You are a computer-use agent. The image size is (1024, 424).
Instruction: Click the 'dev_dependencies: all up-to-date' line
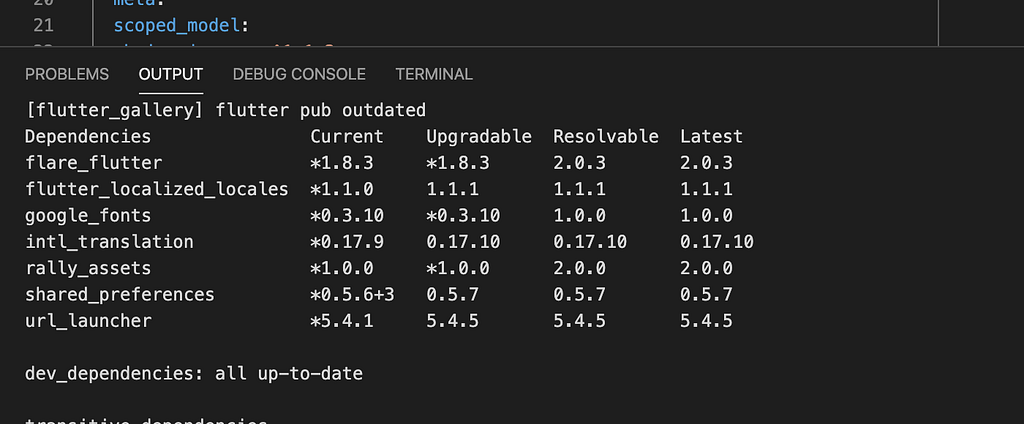(193, 374)
